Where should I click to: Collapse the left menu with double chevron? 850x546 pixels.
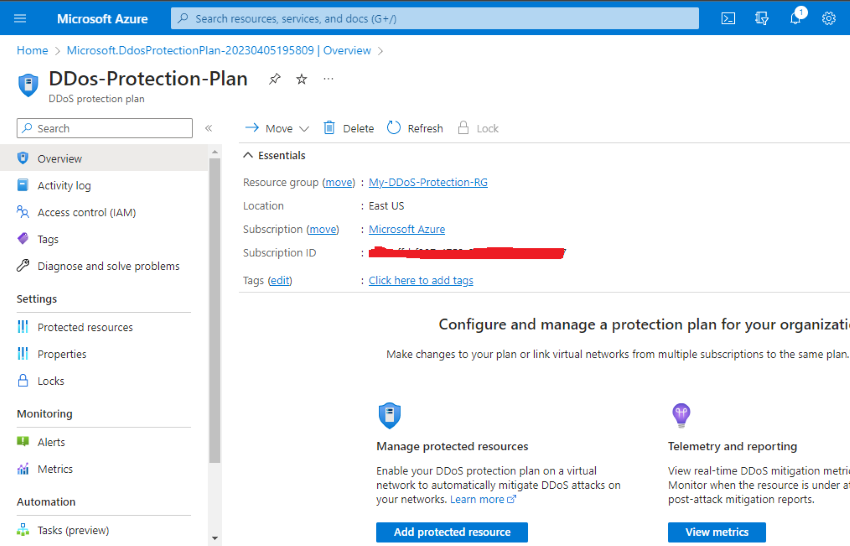tap(208, 129)
